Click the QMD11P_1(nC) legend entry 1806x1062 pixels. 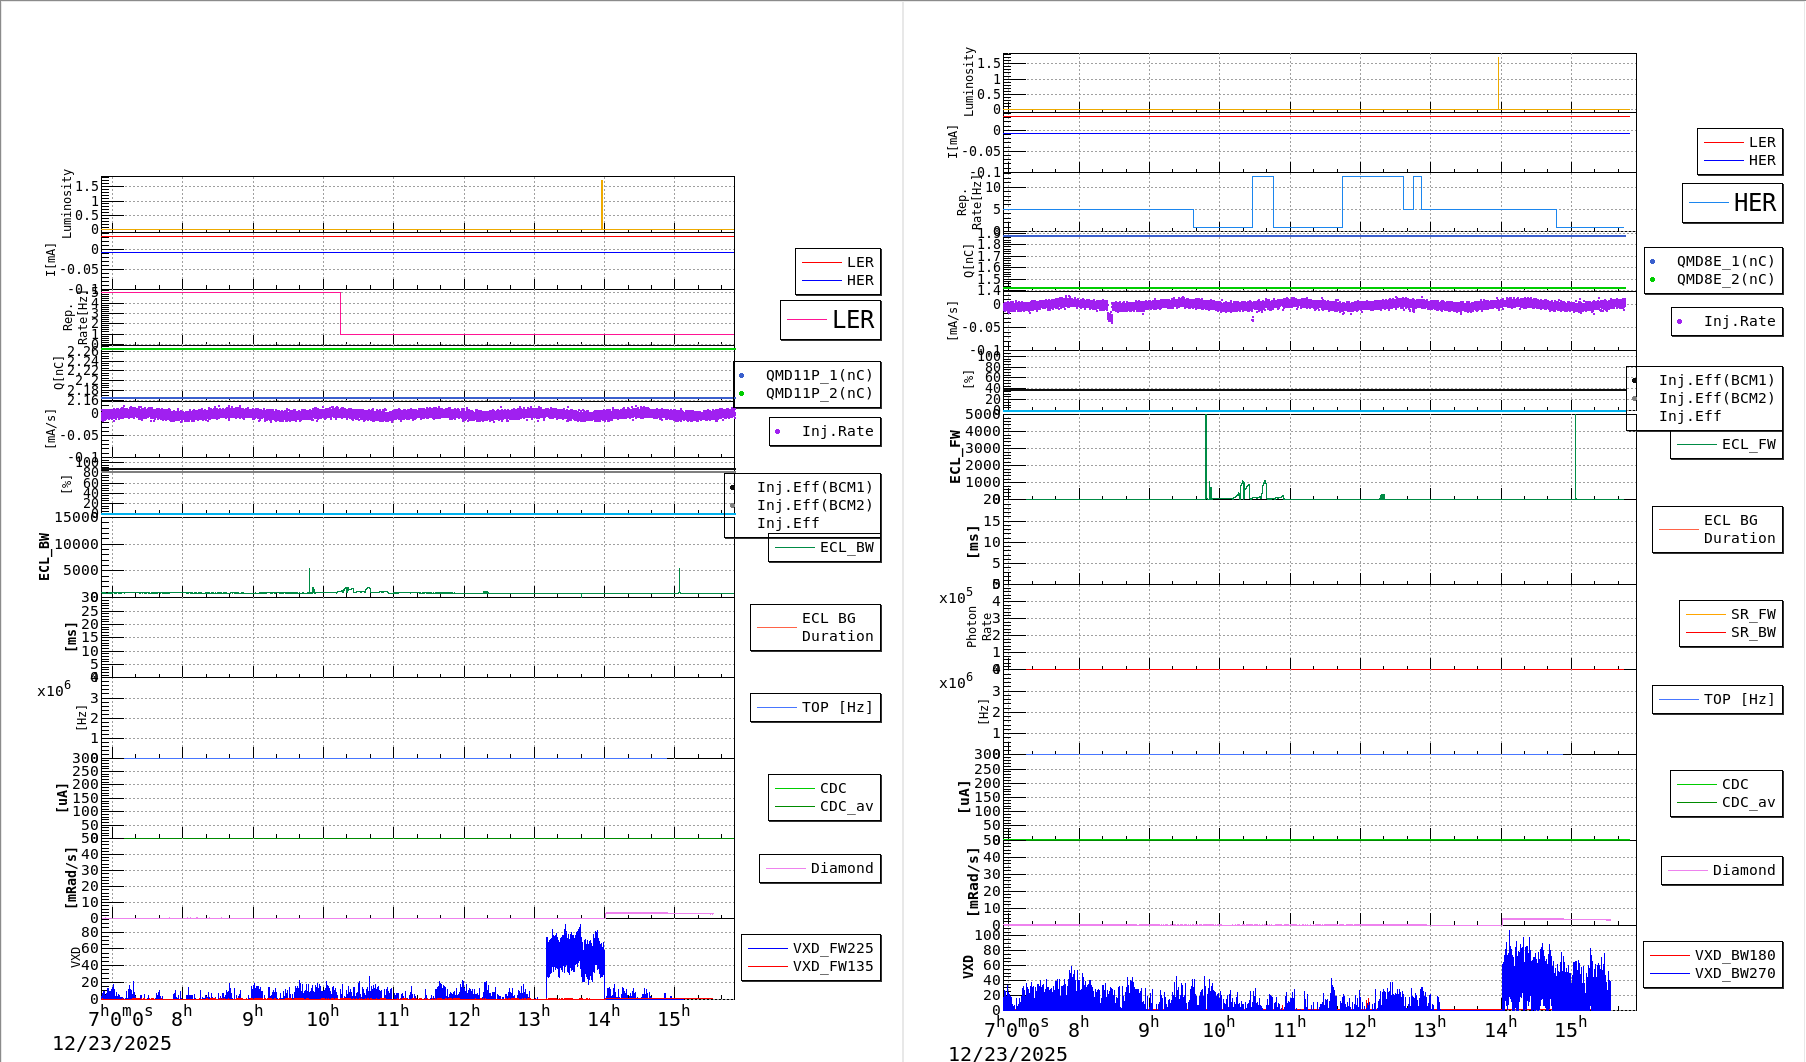tap(808, 375)
